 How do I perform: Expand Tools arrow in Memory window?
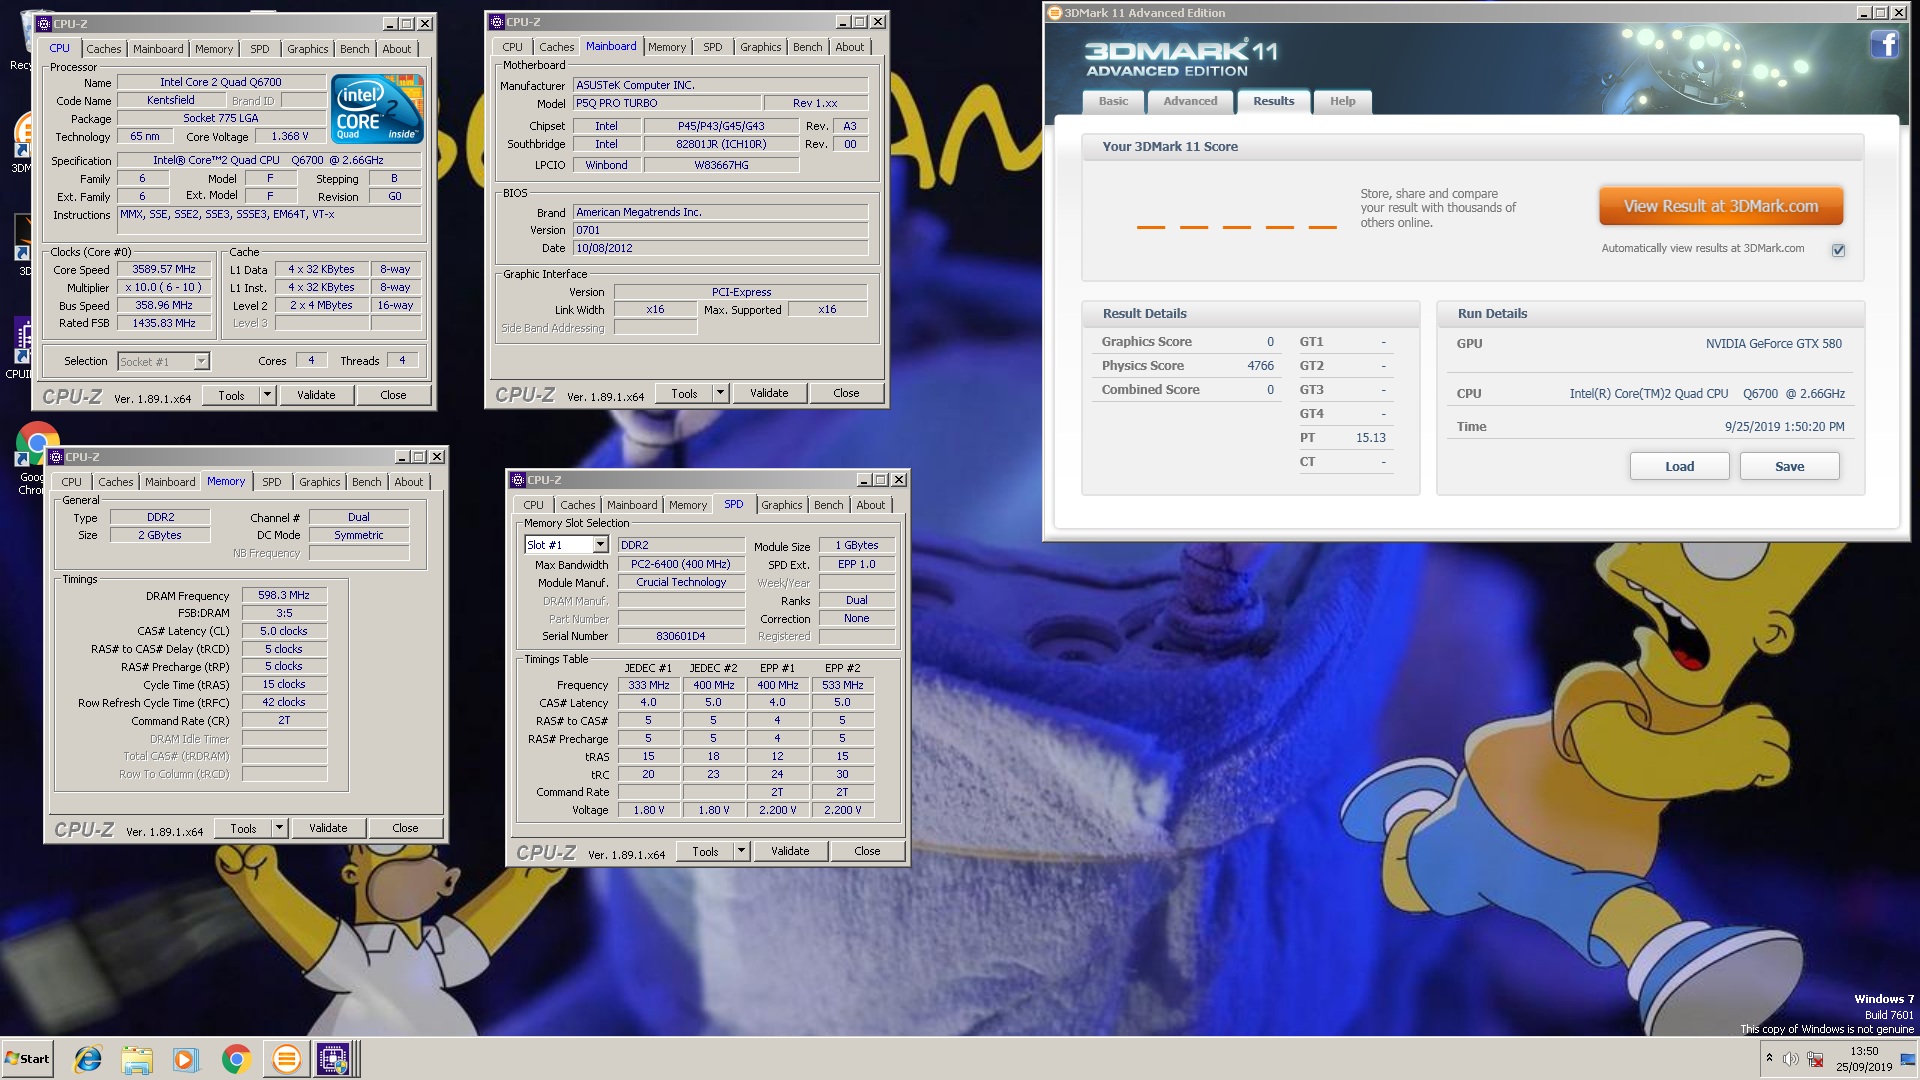click(x=279, y=828)
